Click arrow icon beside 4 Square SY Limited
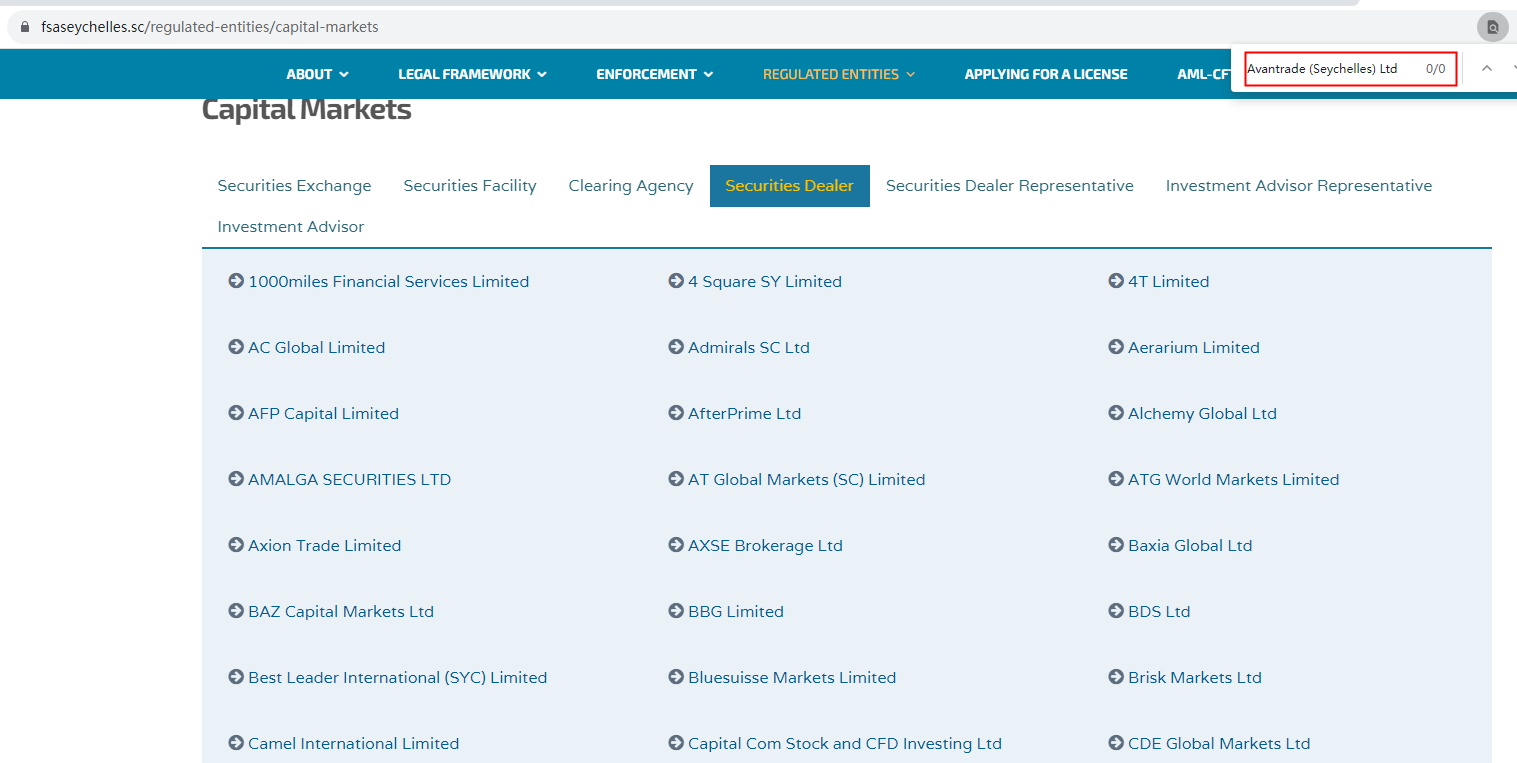This screenshot has height=763, width=1517. (676, 281)
